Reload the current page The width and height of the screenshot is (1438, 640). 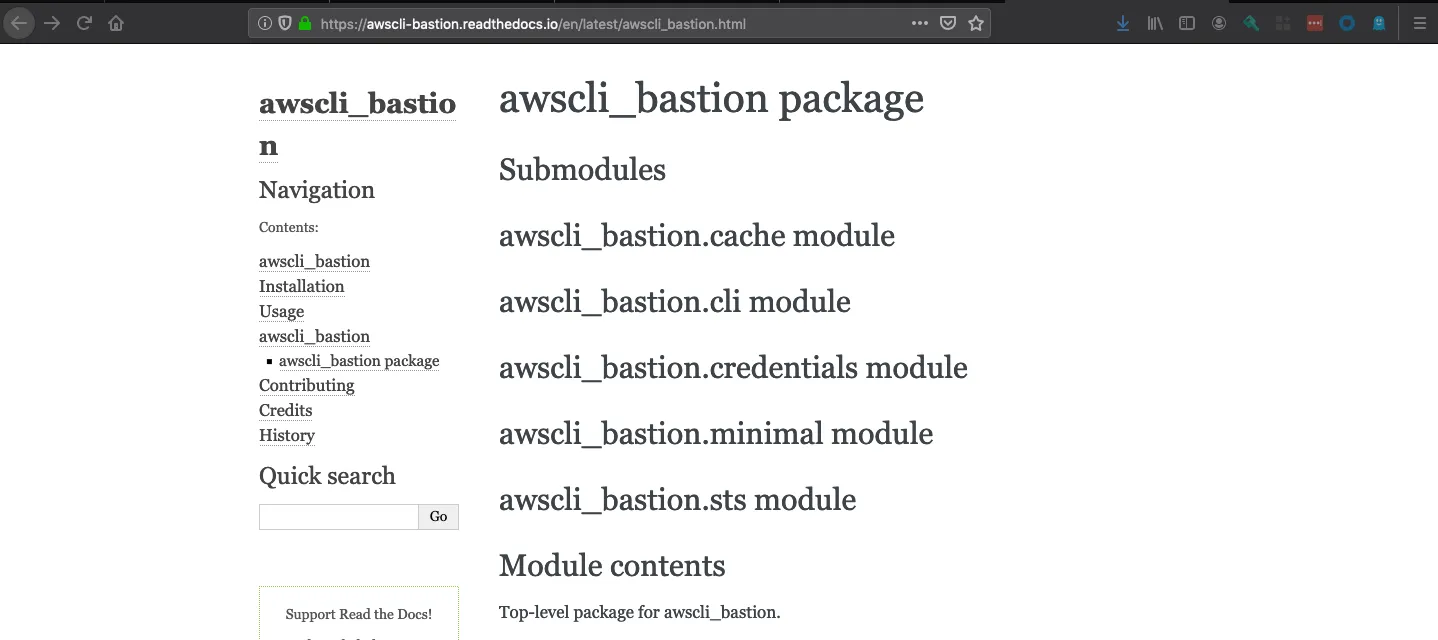85,23
